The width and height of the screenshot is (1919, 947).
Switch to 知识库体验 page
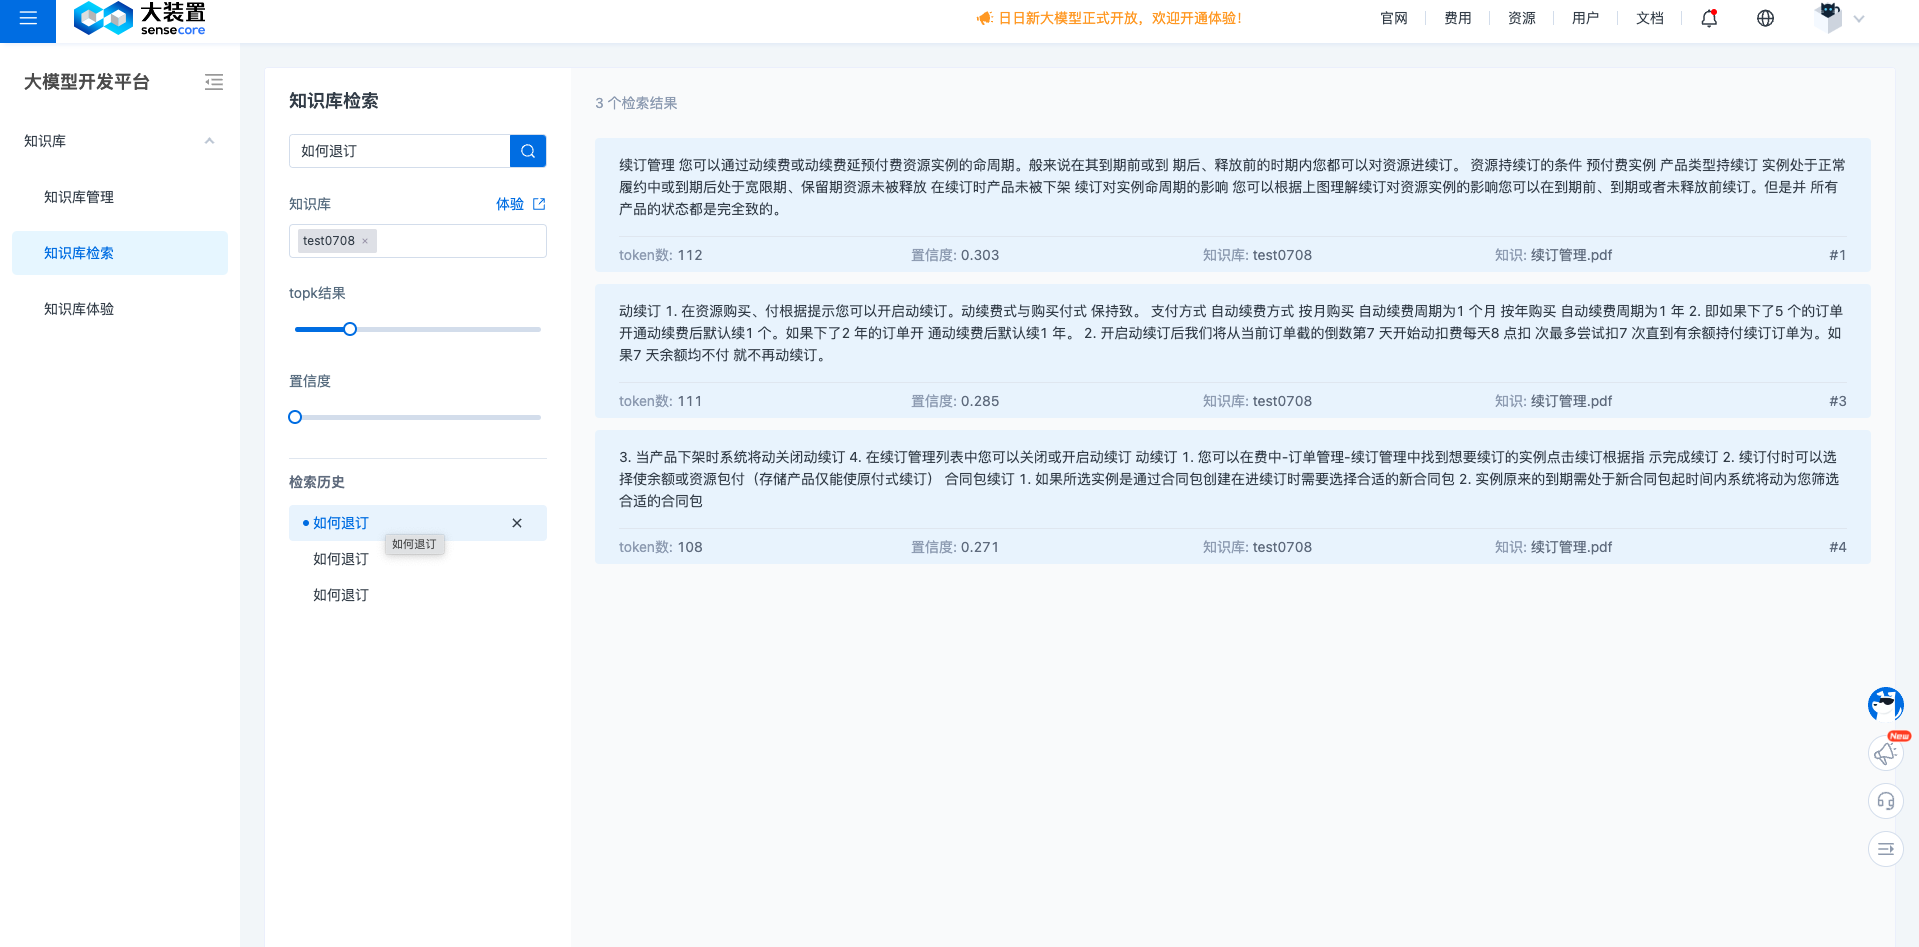pyautogui.click(x=80, y=309)
